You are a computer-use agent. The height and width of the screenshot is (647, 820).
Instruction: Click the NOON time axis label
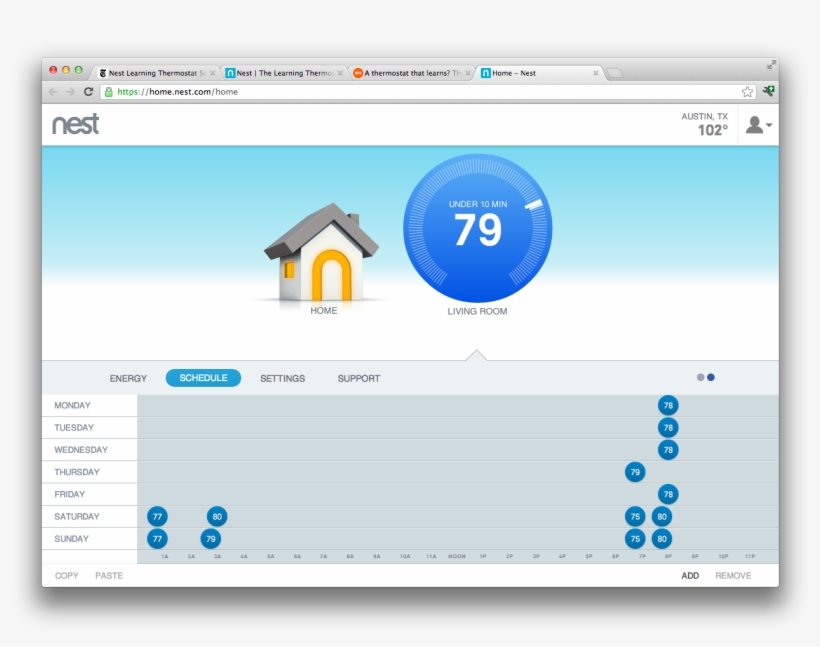[x=457, y=557]
